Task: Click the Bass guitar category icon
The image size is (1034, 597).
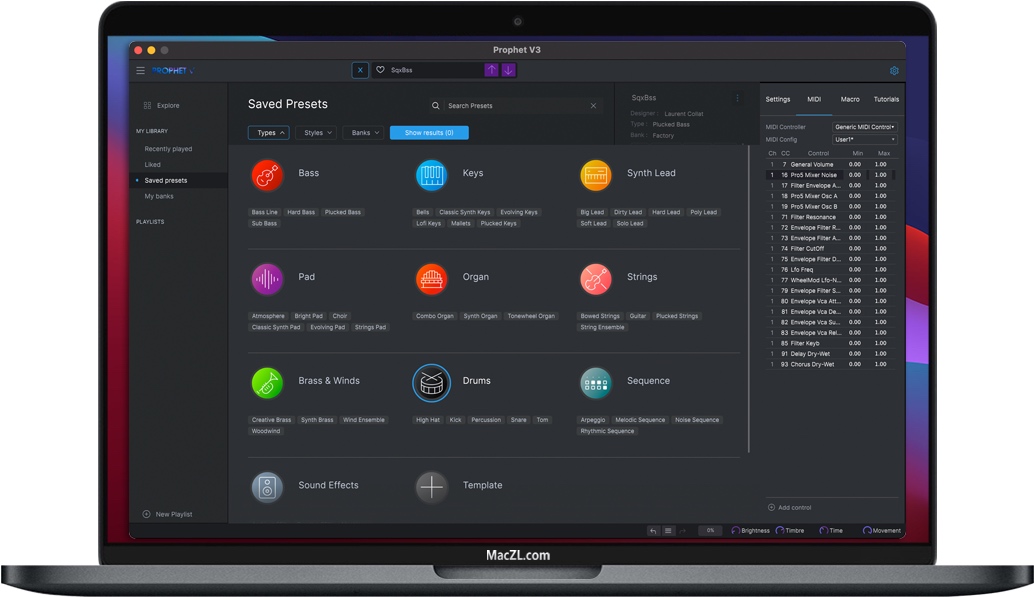Action: [x=267, y=175]
